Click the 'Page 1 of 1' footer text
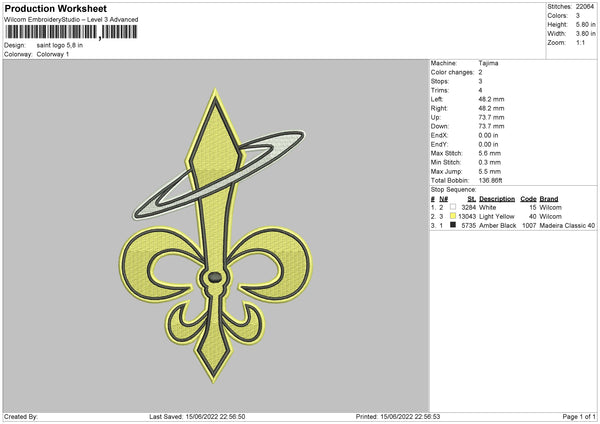The image size is (600, 424). (x=579, y=416)
